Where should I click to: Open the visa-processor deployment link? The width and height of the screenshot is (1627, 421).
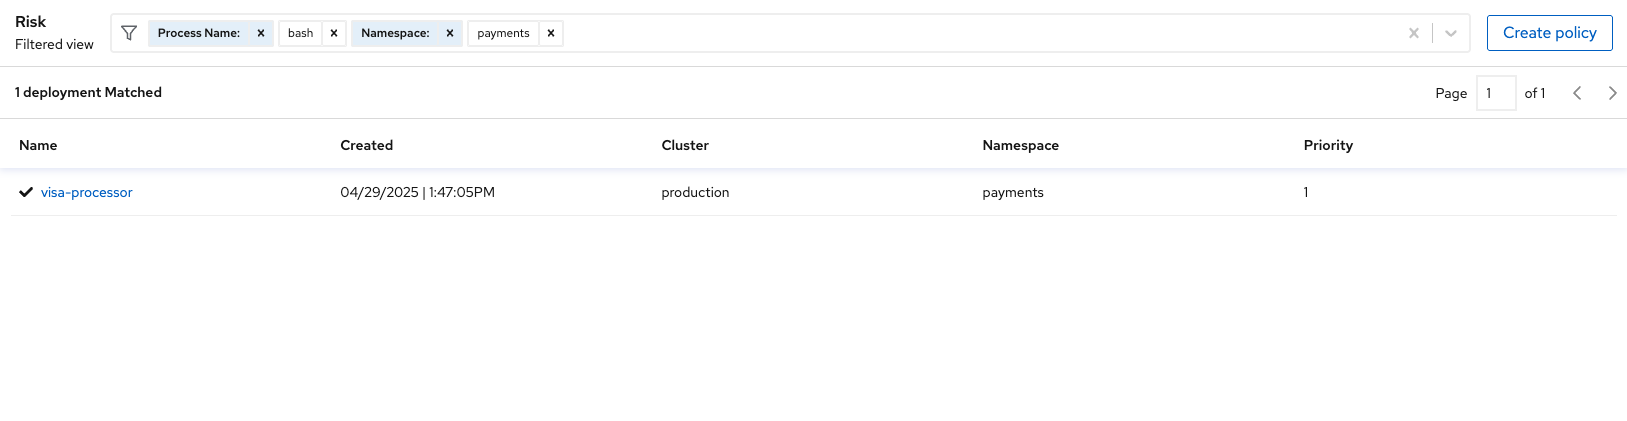point(87,192)
